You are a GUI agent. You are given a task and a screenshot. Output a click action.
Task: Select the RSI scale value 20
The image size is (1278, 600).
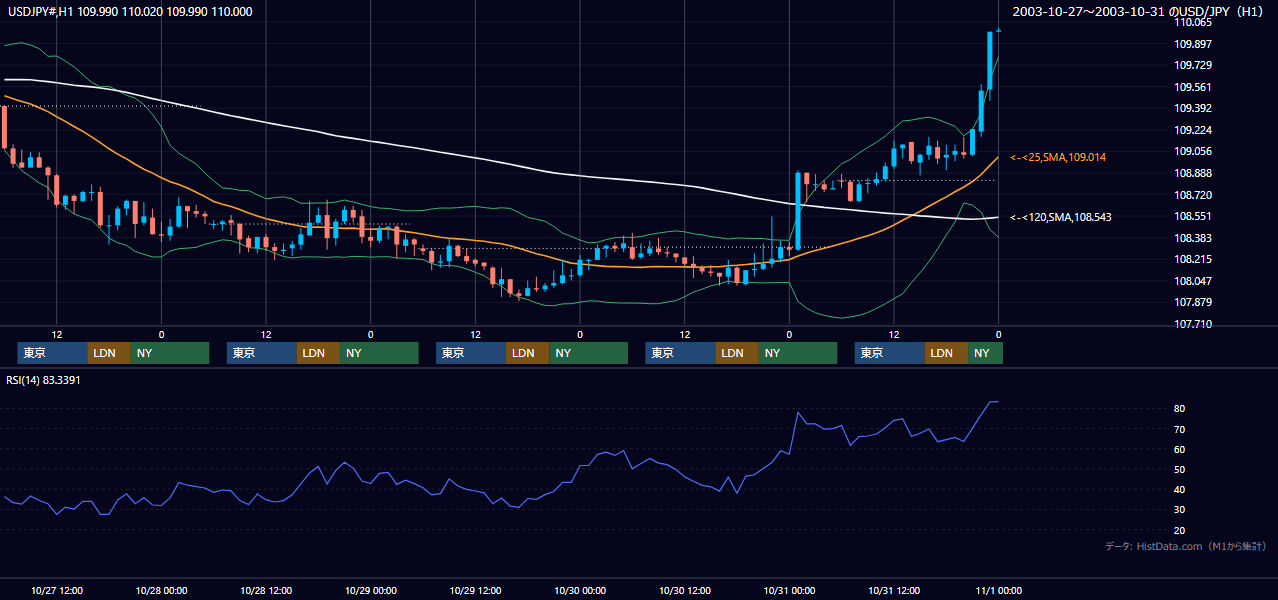tap(1180, 530)
